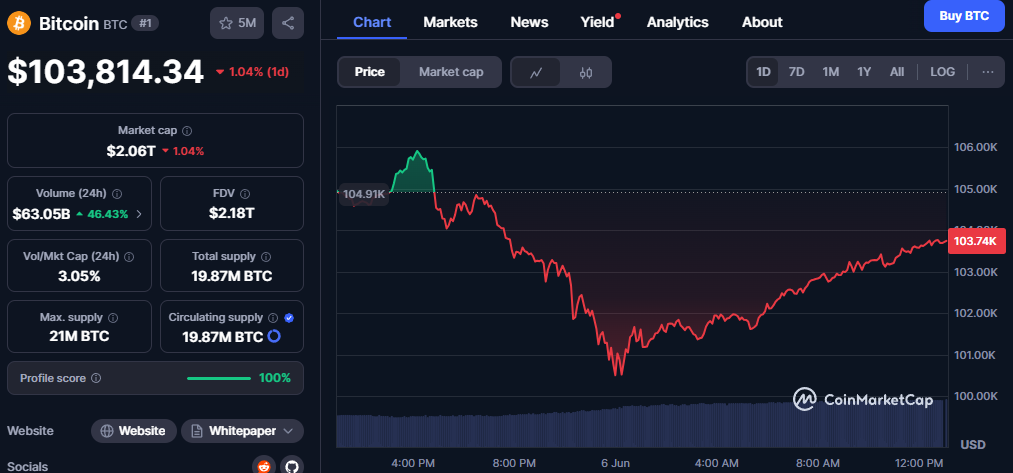Click the Buy BTC button
This screenshot has height=473, width=1013.
coord(963,16)
